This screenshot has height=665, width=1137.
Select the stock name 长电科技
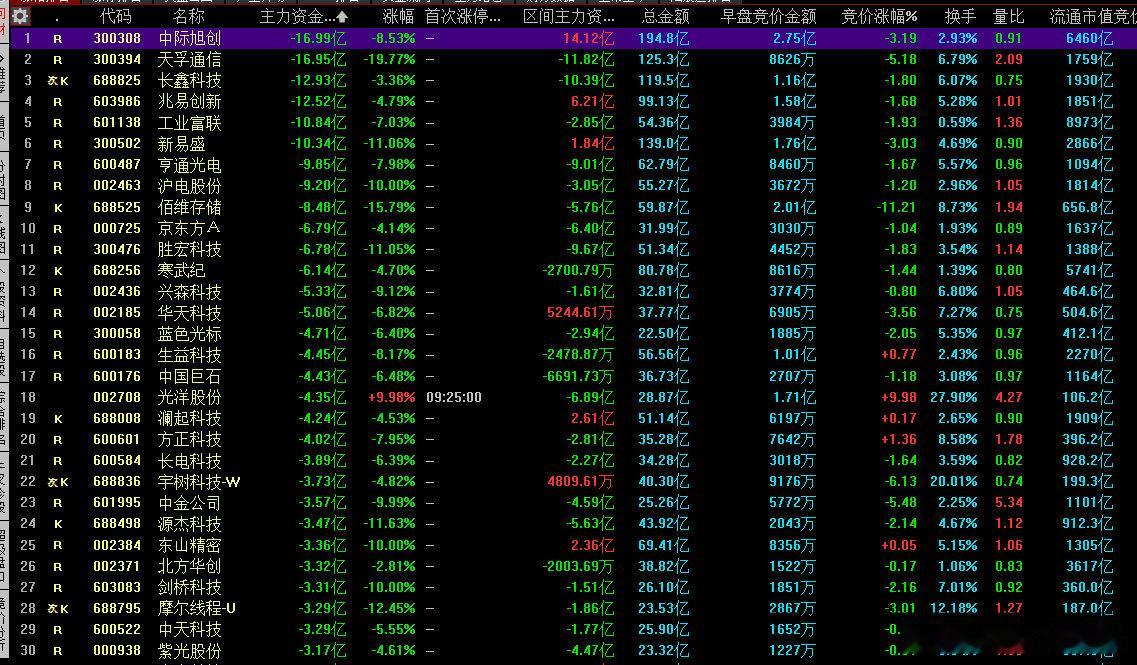coord(189,460)
